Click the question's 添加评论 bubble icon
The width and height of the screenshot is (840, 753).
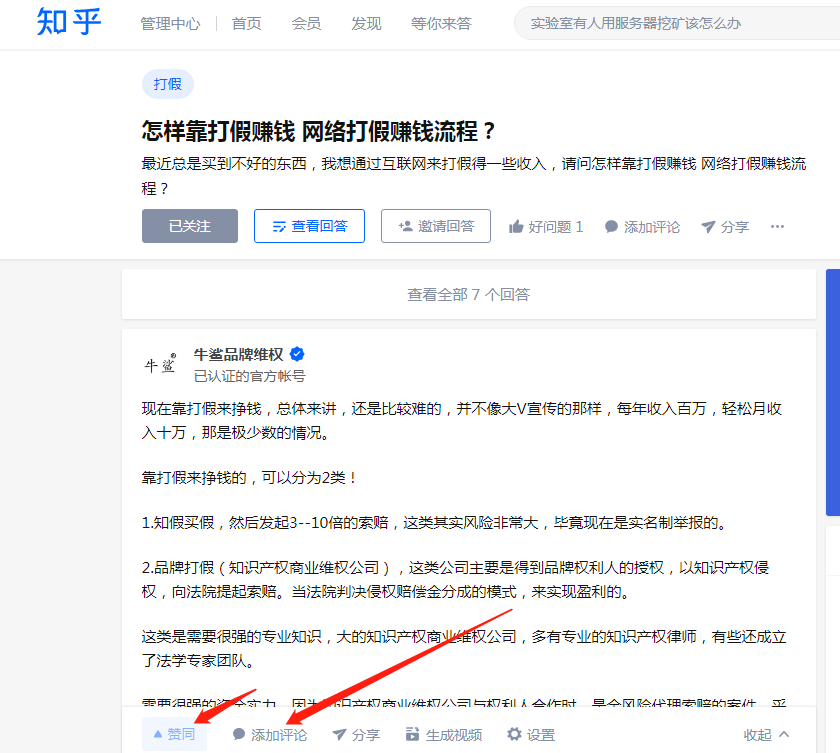611,227
